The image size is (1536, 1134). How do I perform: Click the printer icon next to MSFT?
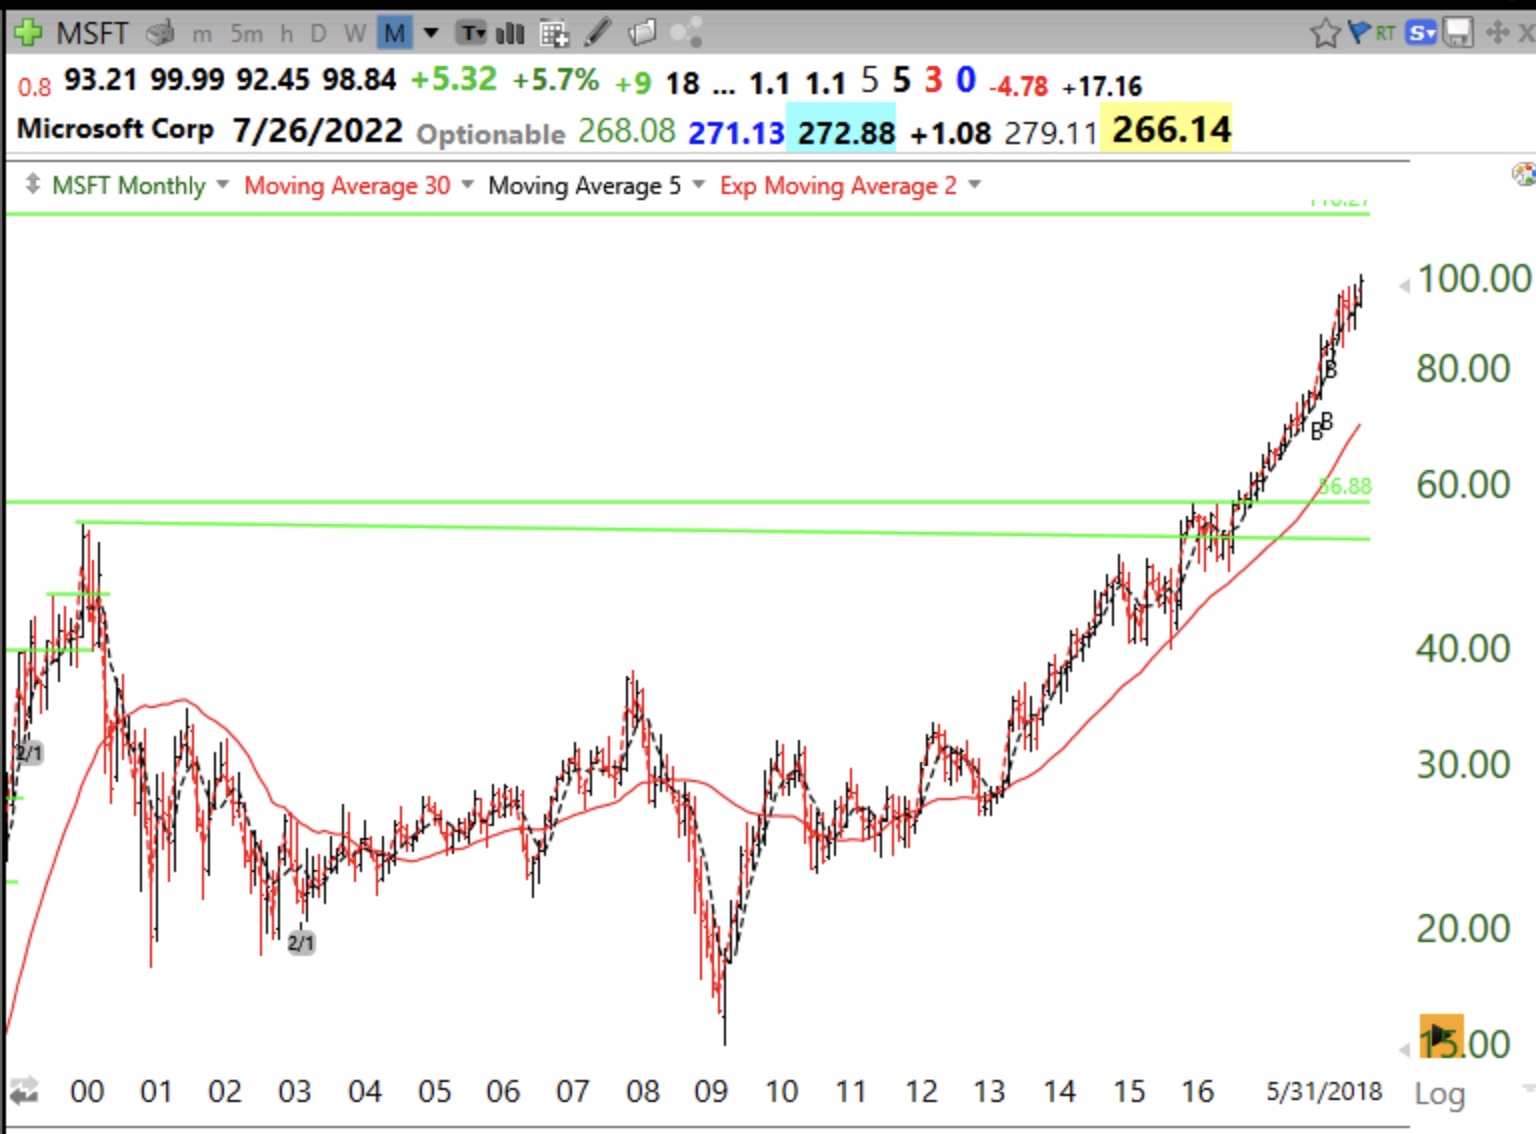(160, 33)
